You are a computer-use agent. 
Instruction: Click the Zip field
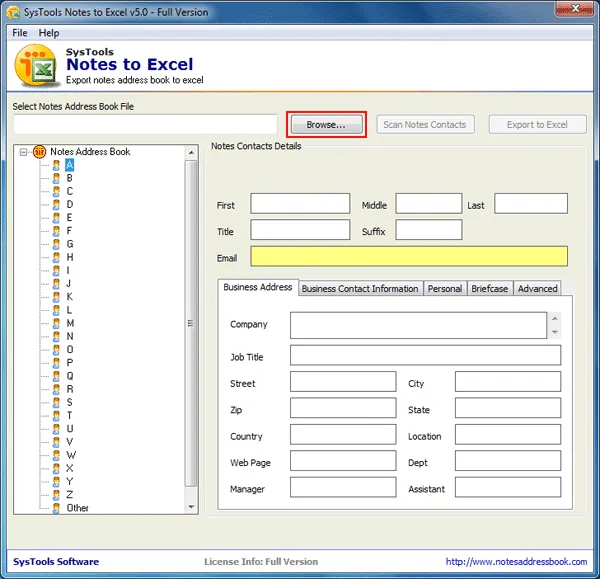[343, 408]
